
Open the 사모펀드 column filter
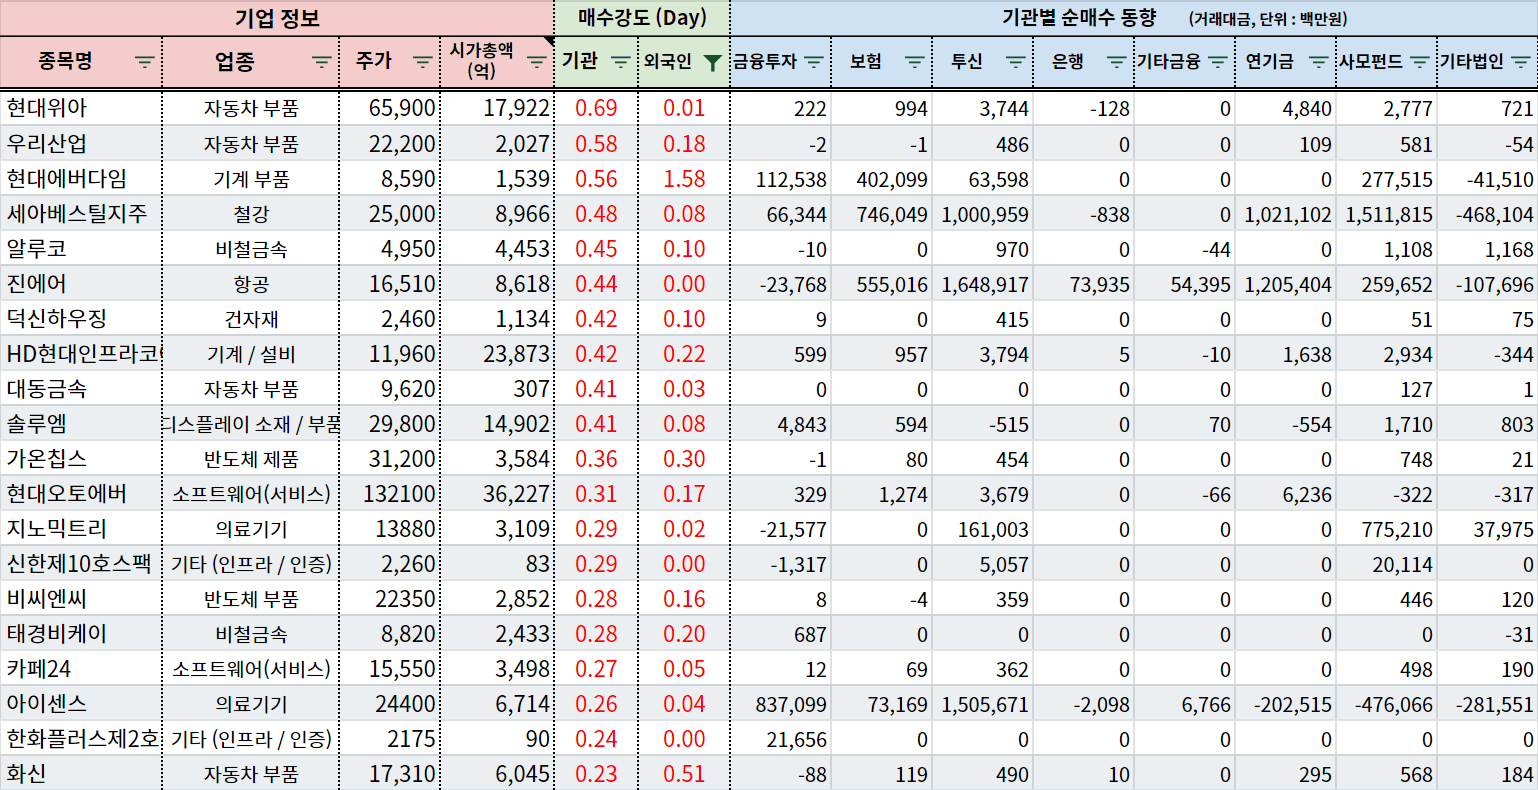click(x=1420, y=62)
